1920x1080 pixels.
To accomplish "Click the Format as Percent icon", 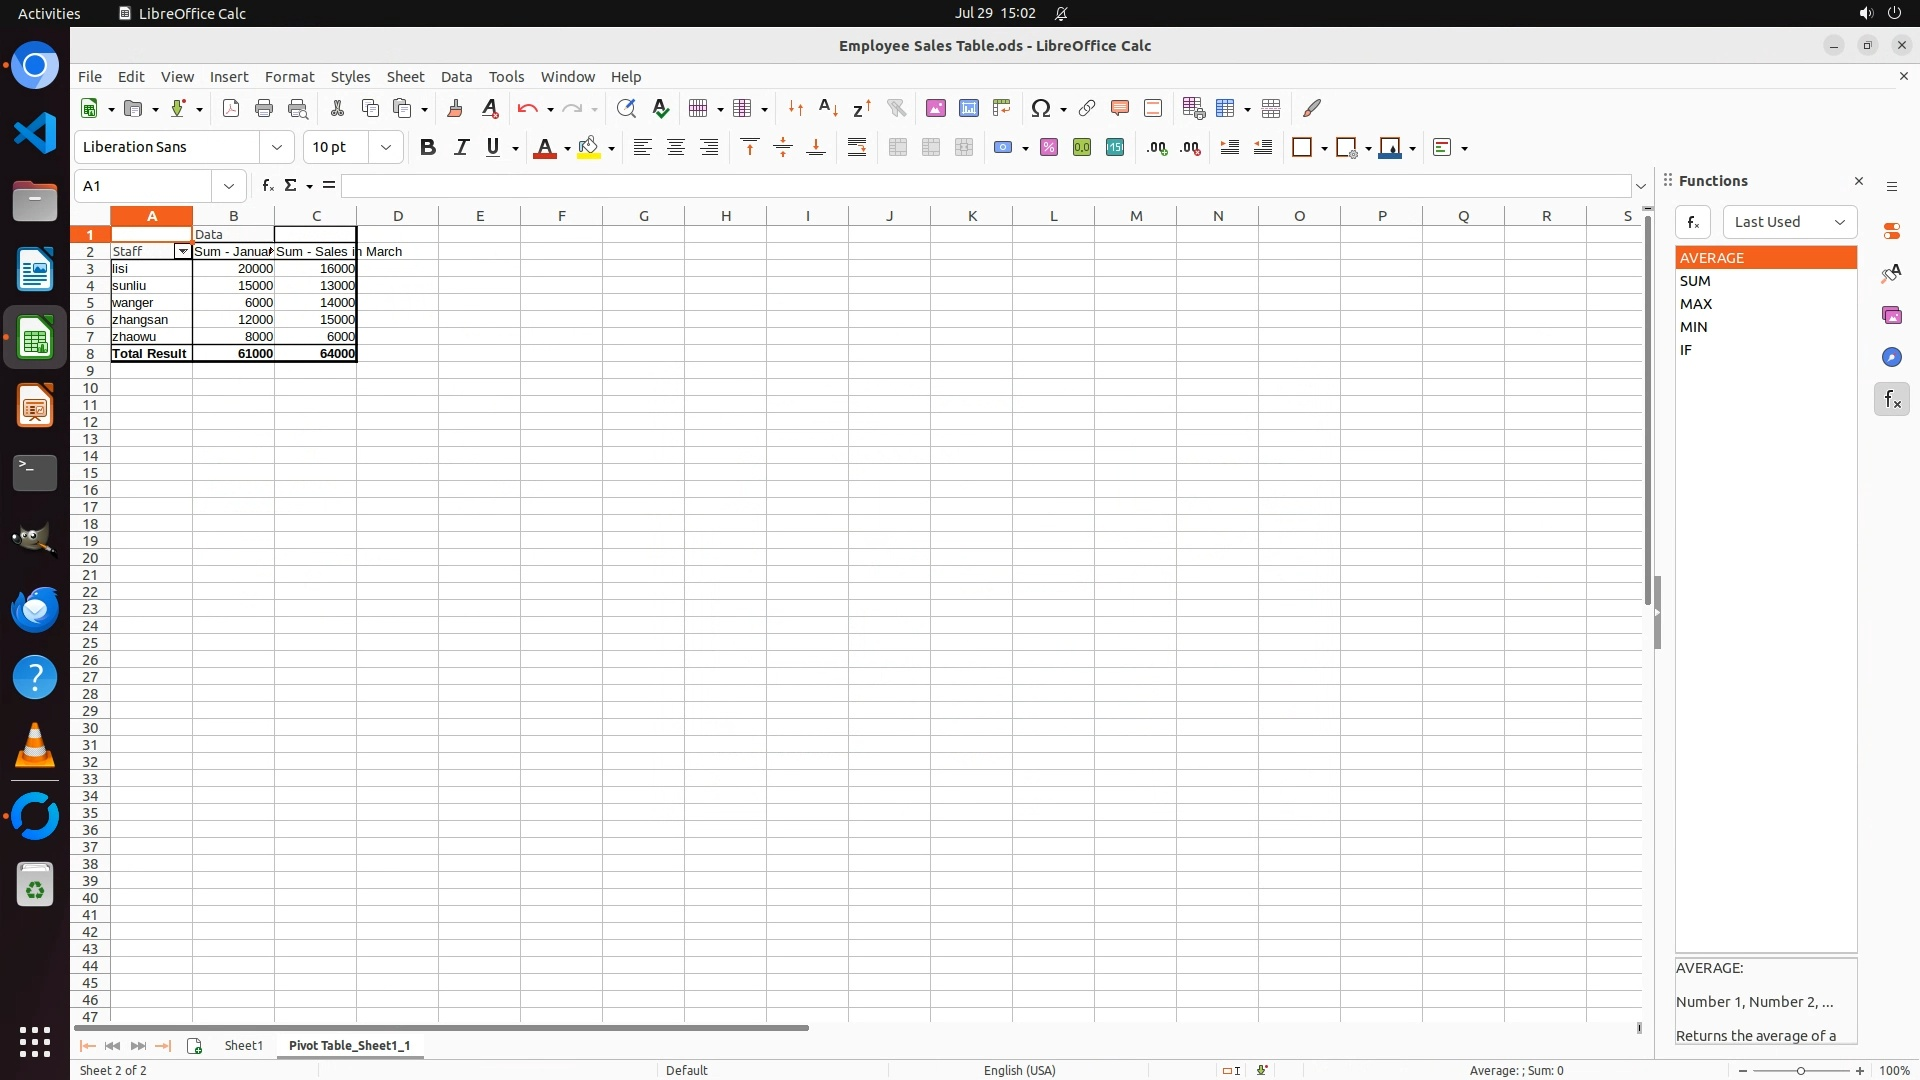I will (1049, 147).
